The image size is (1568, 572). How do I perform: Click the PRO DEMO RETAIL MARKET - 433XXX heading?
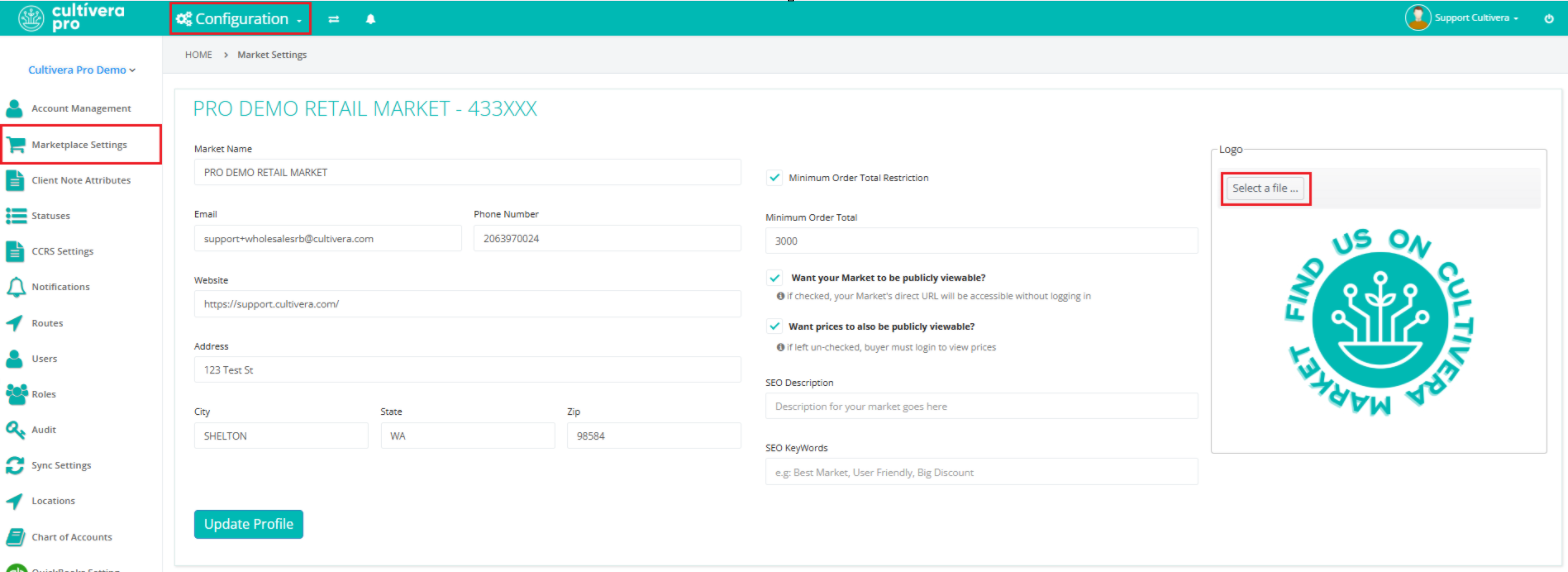(365, 109)
